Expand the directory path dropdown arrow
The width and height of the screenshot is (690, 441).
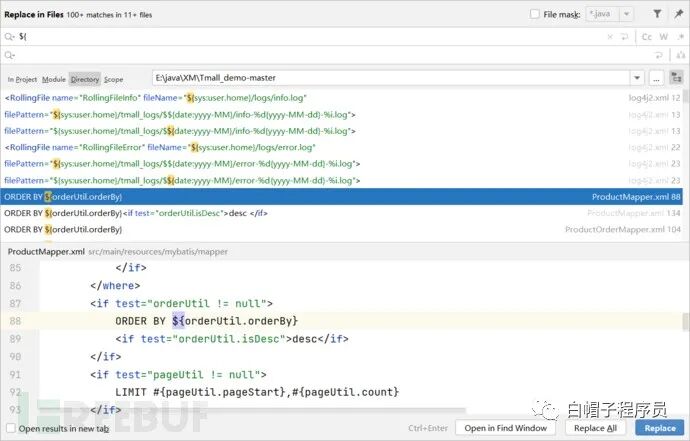point(637,78)
